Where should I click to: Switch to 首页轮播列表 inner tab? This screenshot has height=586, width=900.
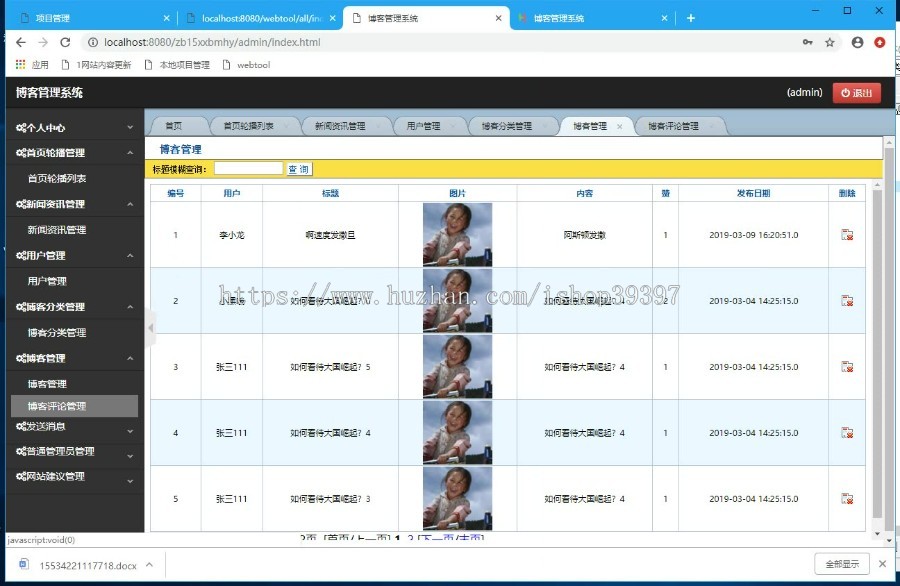249,126
